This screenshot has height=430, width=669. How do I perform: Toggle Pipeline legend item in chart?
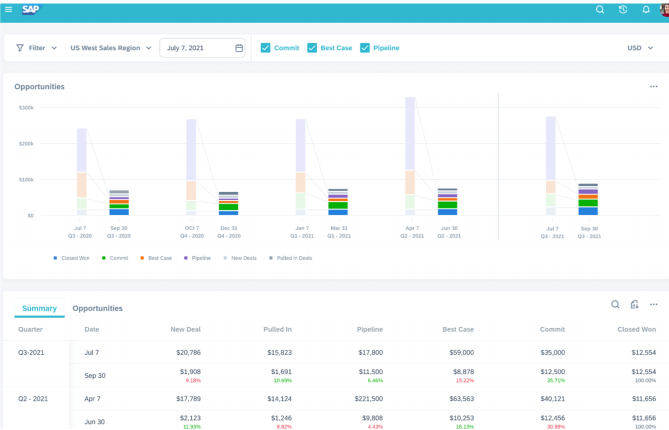point(198,258)
